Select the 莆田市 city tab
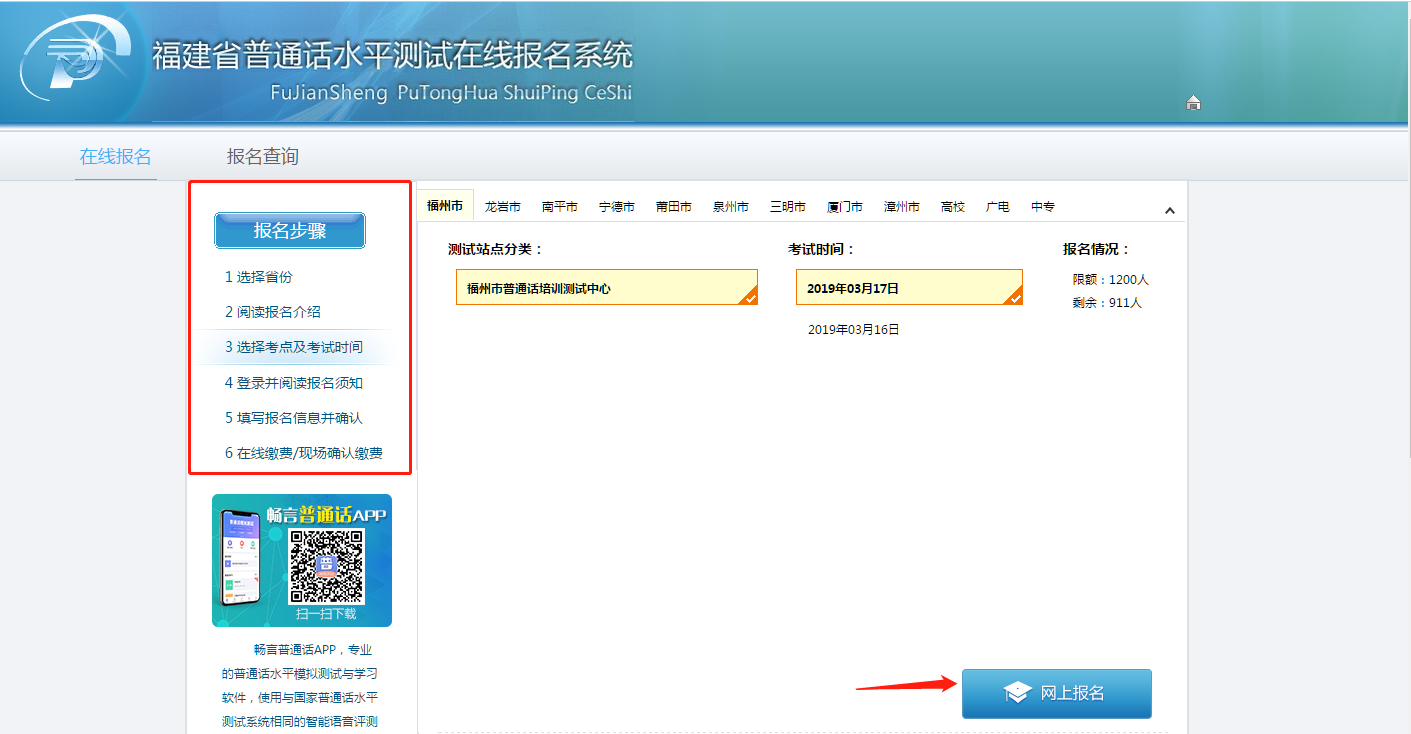This screenshot has width=1411, height=734. (x=674, y=207)
